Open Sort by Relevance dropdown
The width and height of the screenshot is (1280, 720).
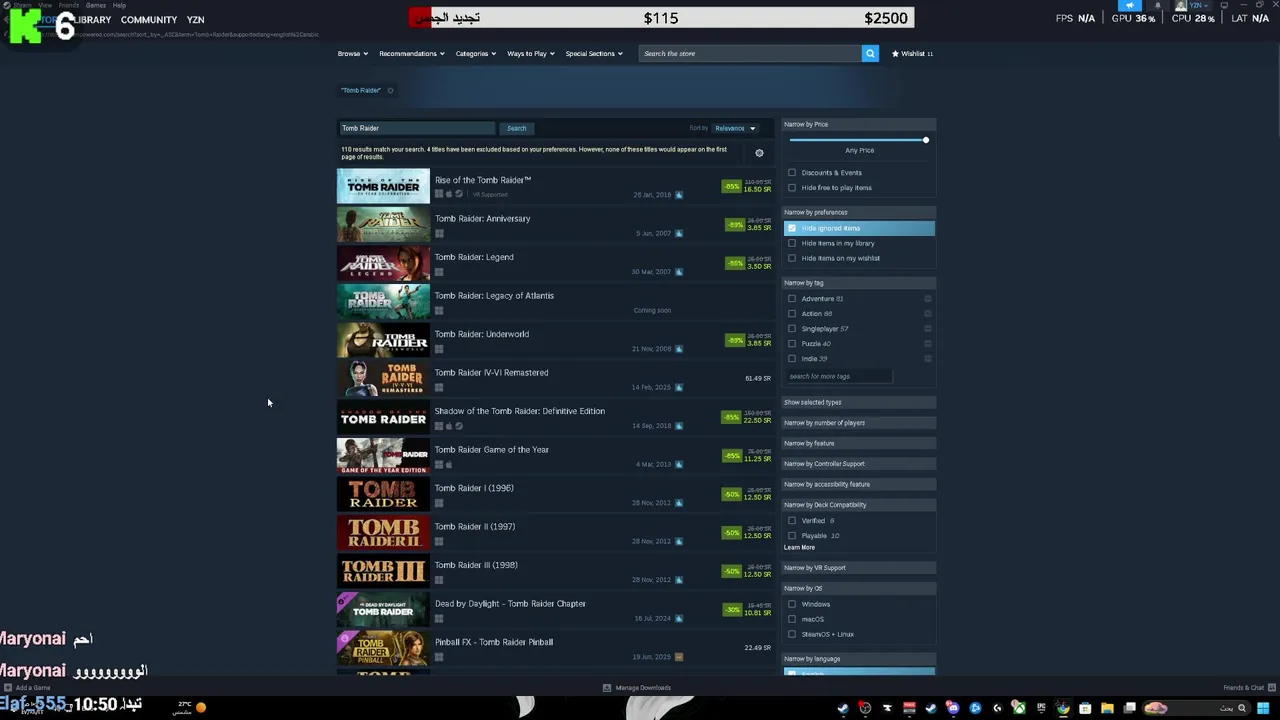point(735,128)
